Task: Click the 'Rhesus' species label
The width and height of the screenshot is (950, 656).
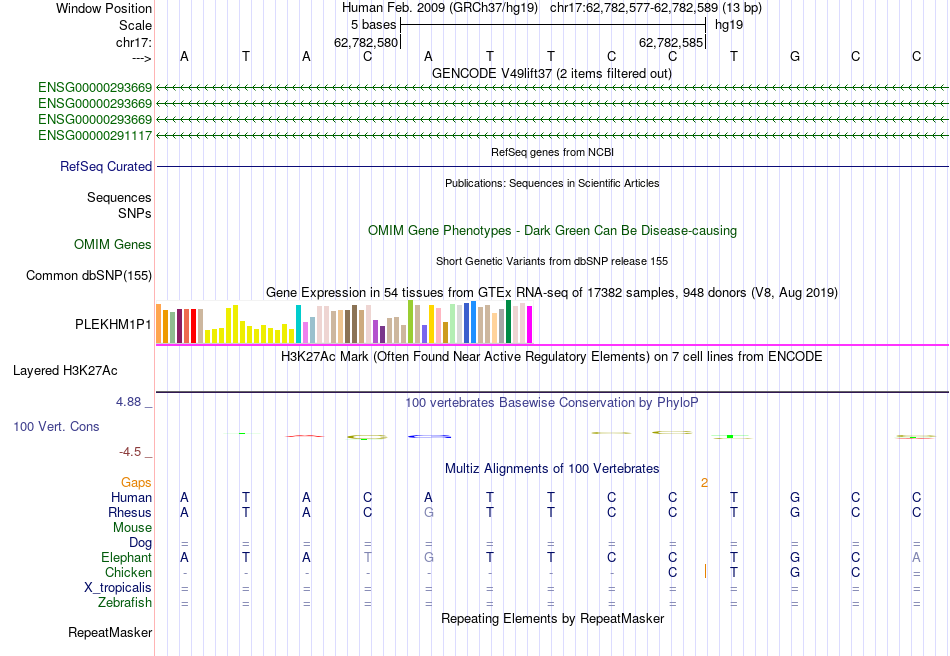Action: 130,512
